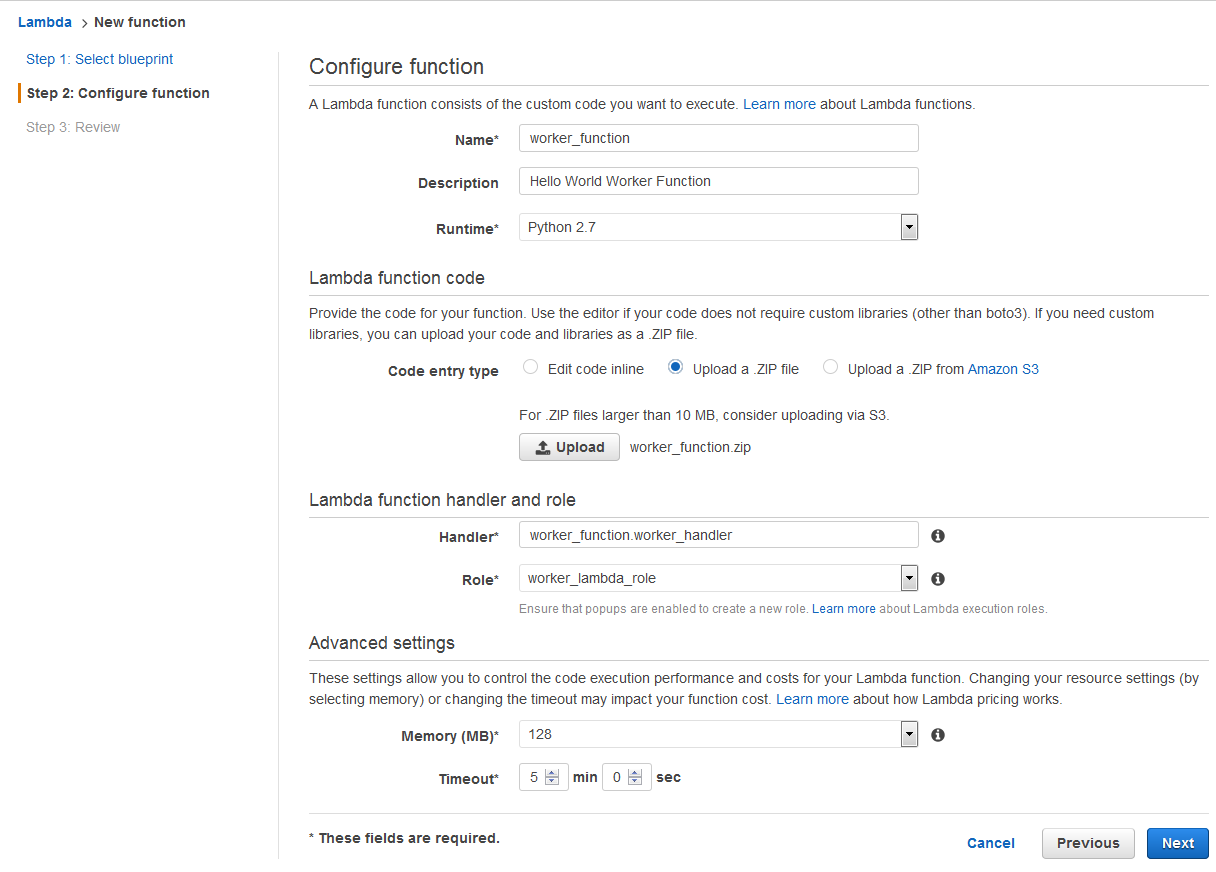Adjust the Timeout minutes stepper arrows

(x=552, y=777)
